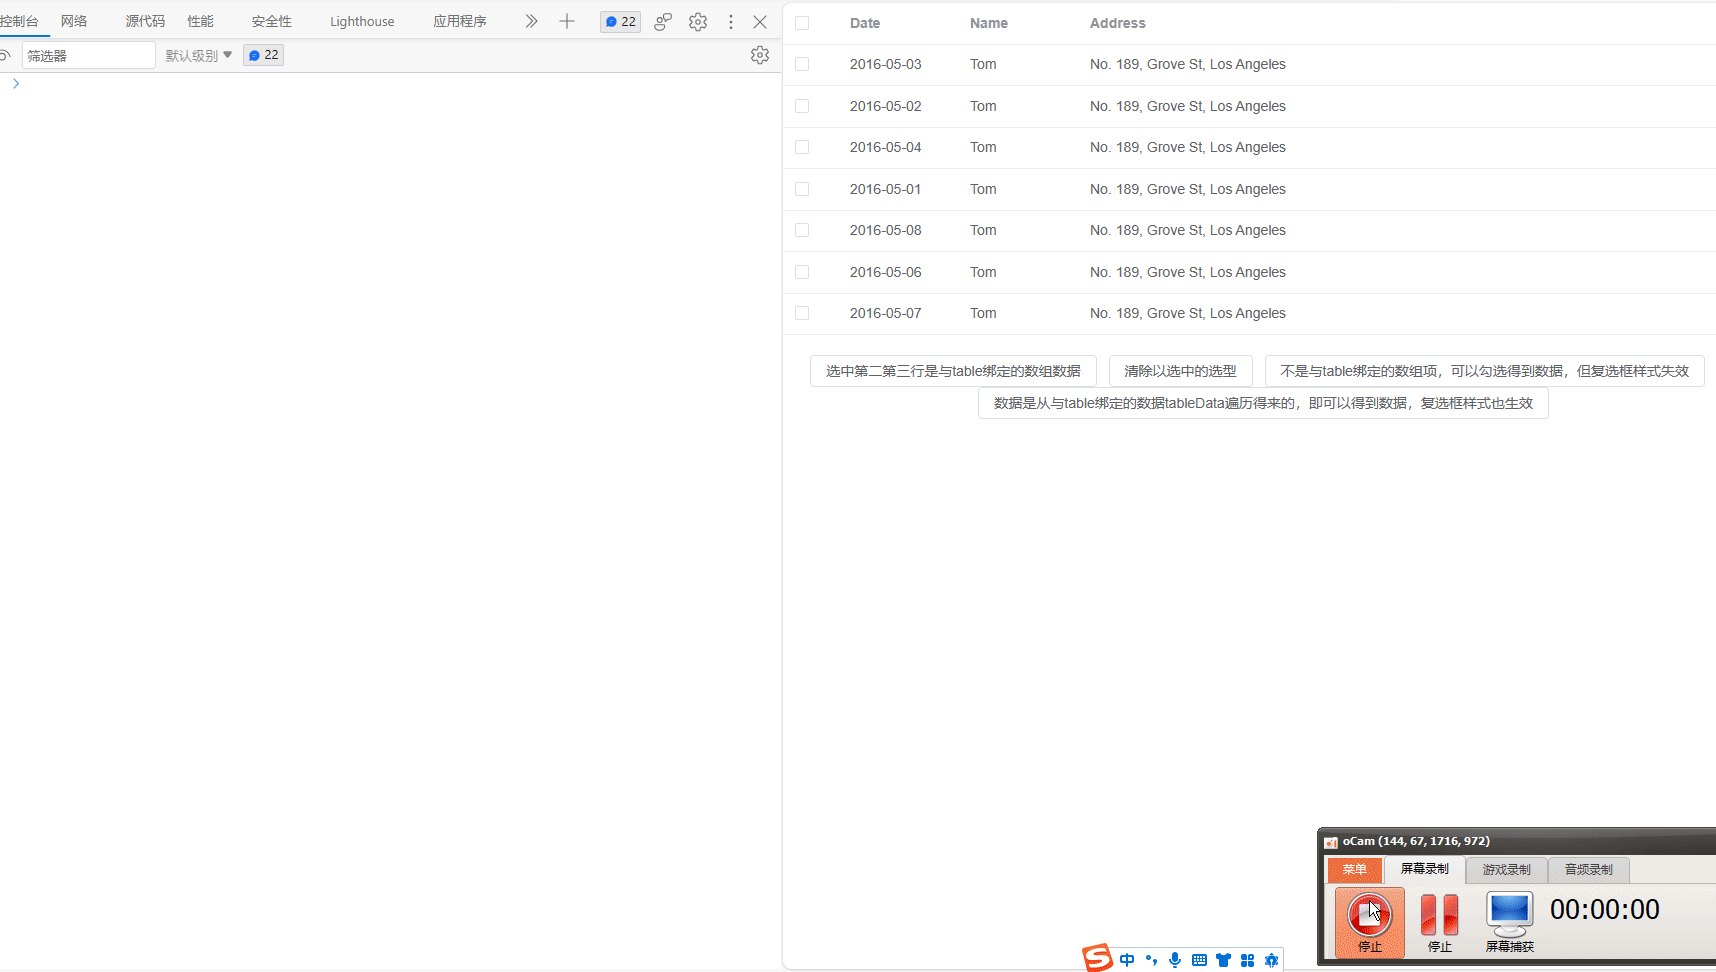Toggle the live expression eye icon
Screen dimensions: 1716x972
pyautogui.click(x=4, y=55)
